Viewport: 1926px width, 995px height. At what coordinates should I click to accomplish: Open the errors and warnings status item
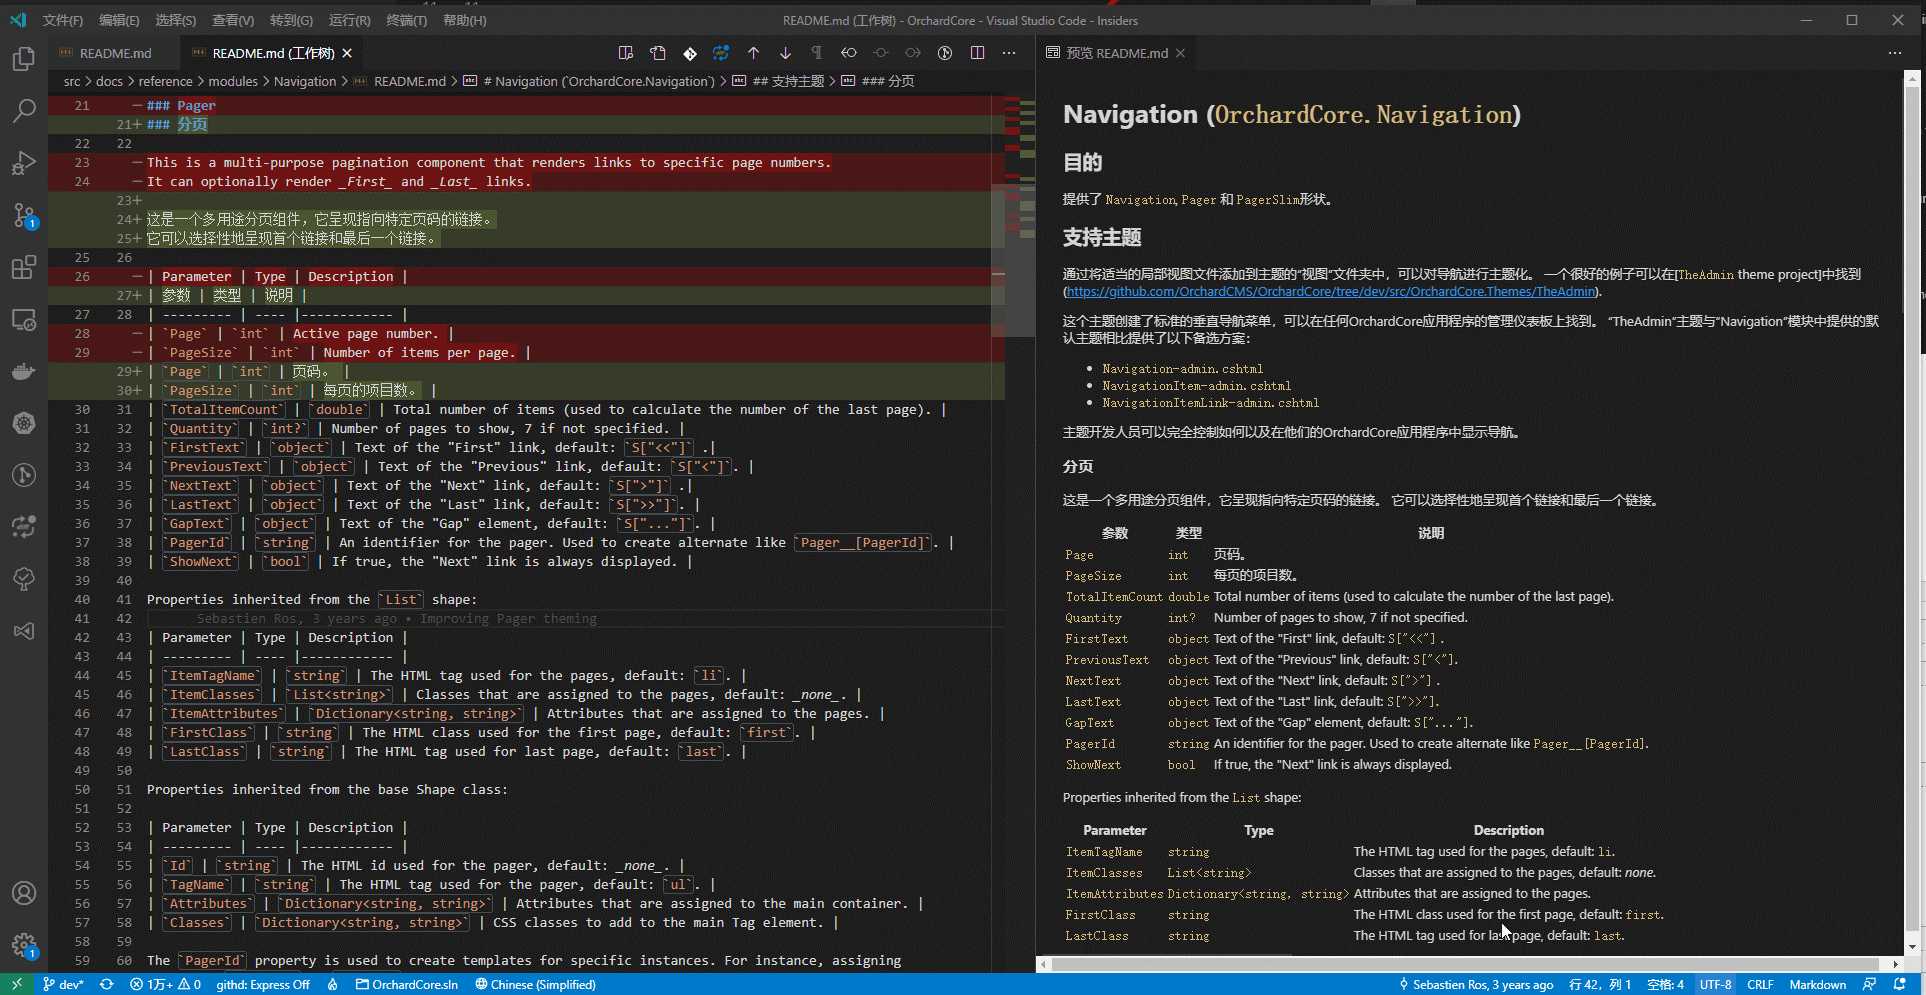click(x=165, y=984)
